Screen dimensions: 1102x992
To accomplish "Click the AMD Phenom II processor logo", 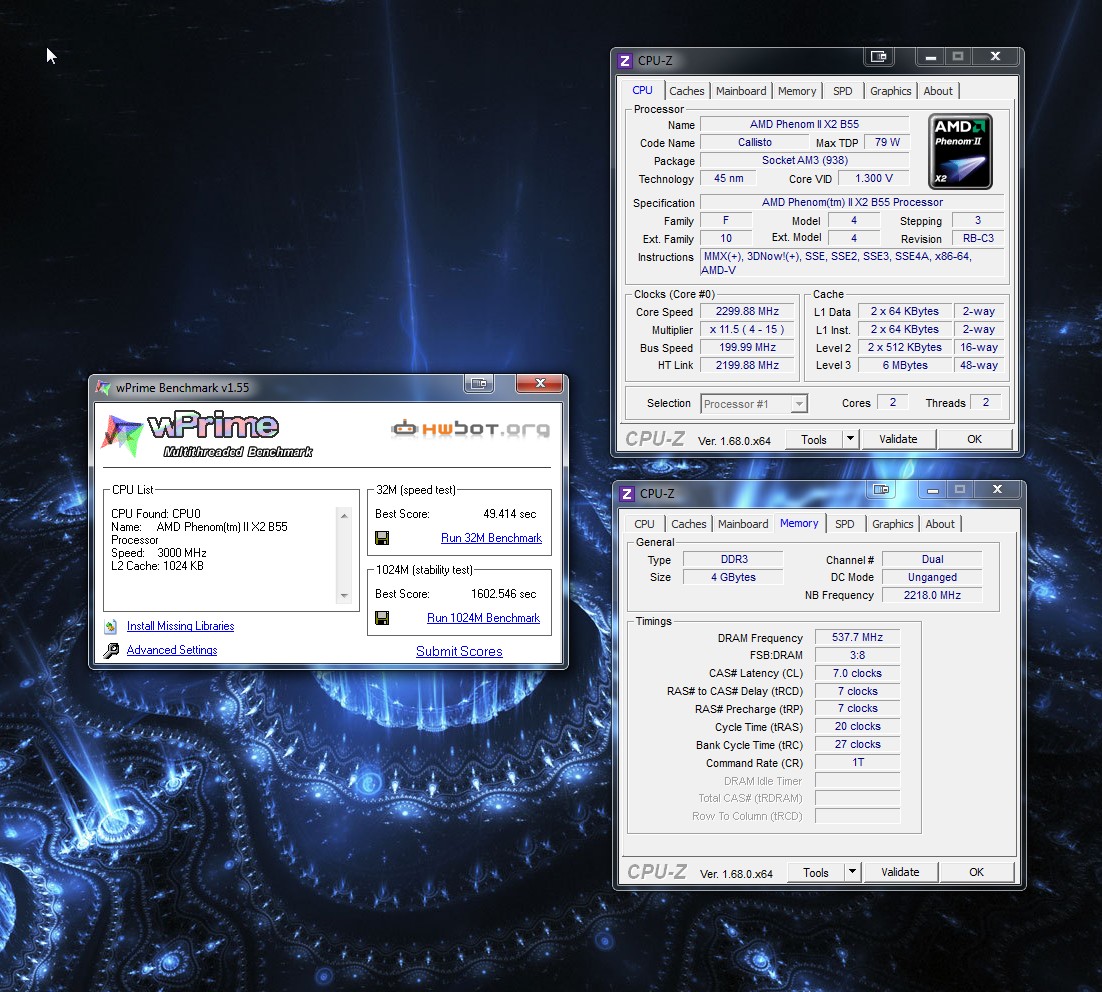I will (x=960, y=152).
